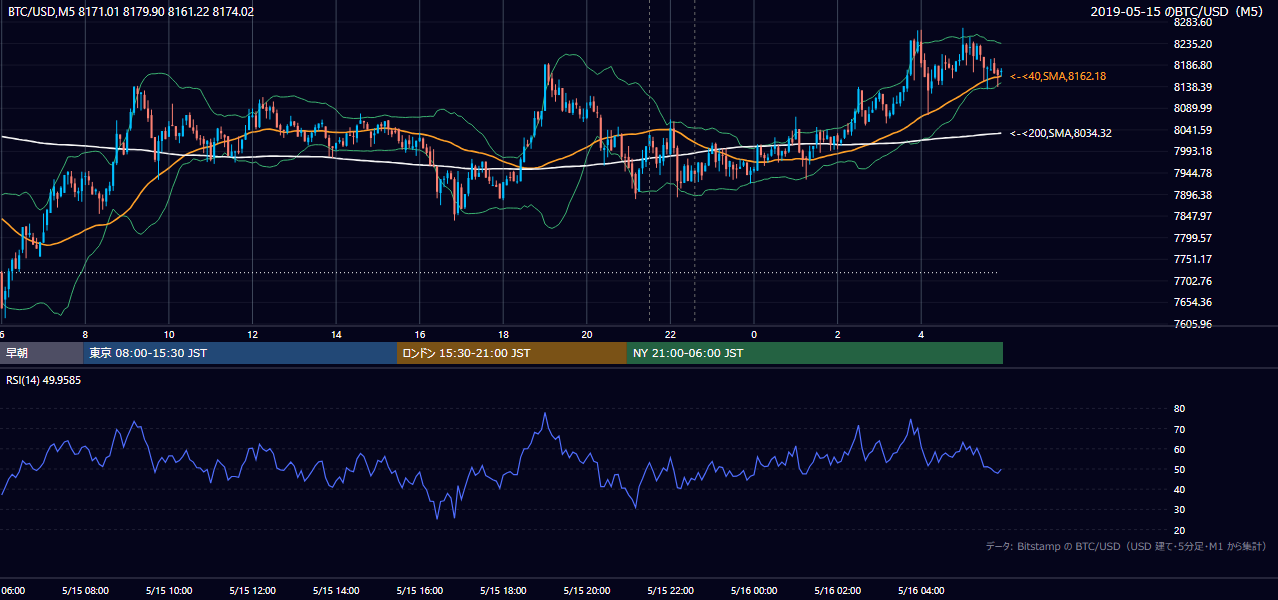Select the ロンドン 15:30-21:00 JST session bar

[x=512, y=353]
